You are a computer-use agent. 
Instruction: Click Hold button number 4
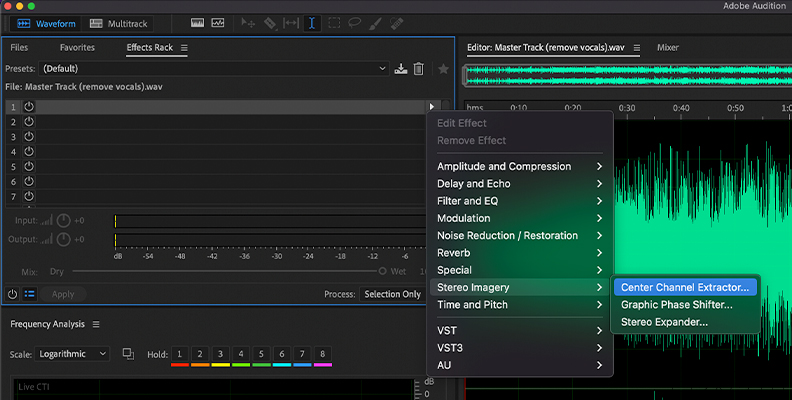click(241, 354)
